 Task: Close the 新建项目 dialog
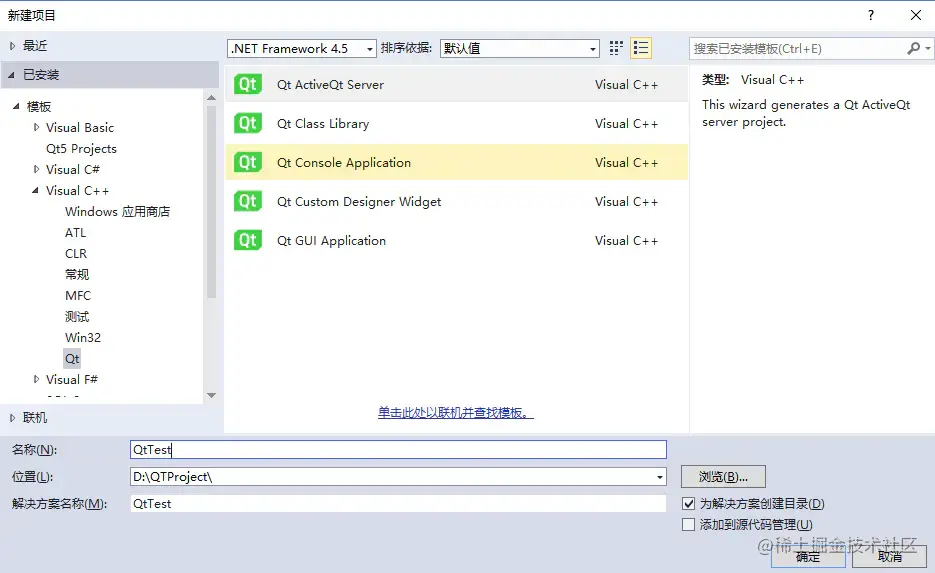pyautogui.click(x=916, y=15)
